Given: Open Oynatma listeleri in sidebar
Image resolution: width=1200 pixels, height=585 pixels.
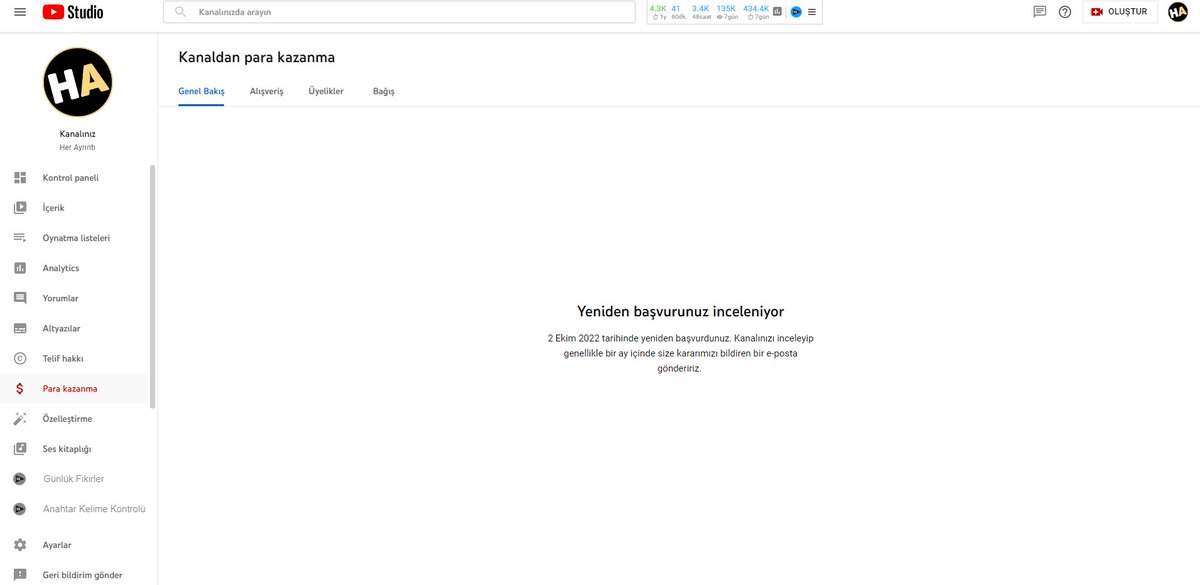Looking at the screenshot, I should 74,238.
